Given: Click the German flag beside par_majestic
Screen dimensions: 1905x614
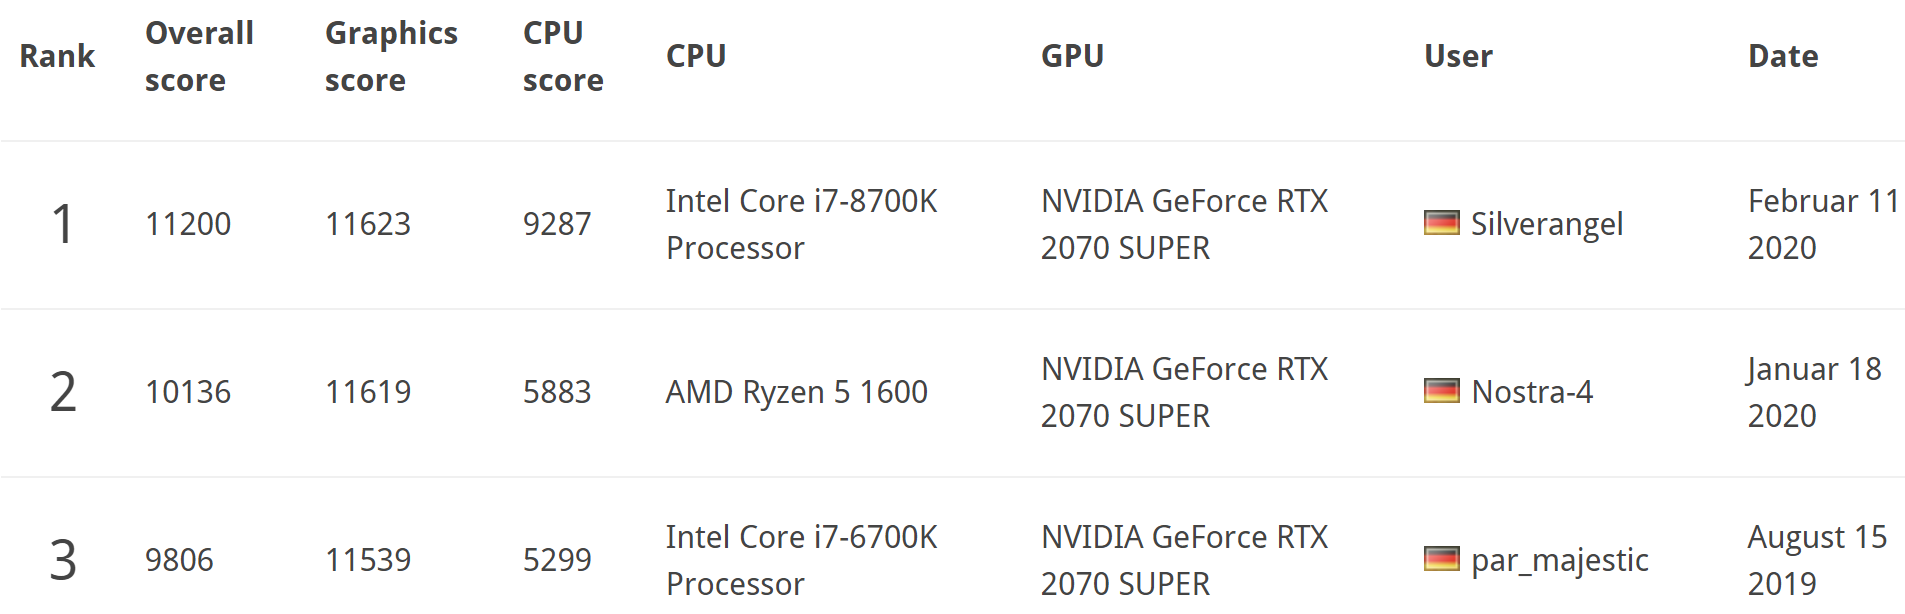Looking at the screenshot, I should tap(1441, 559).
